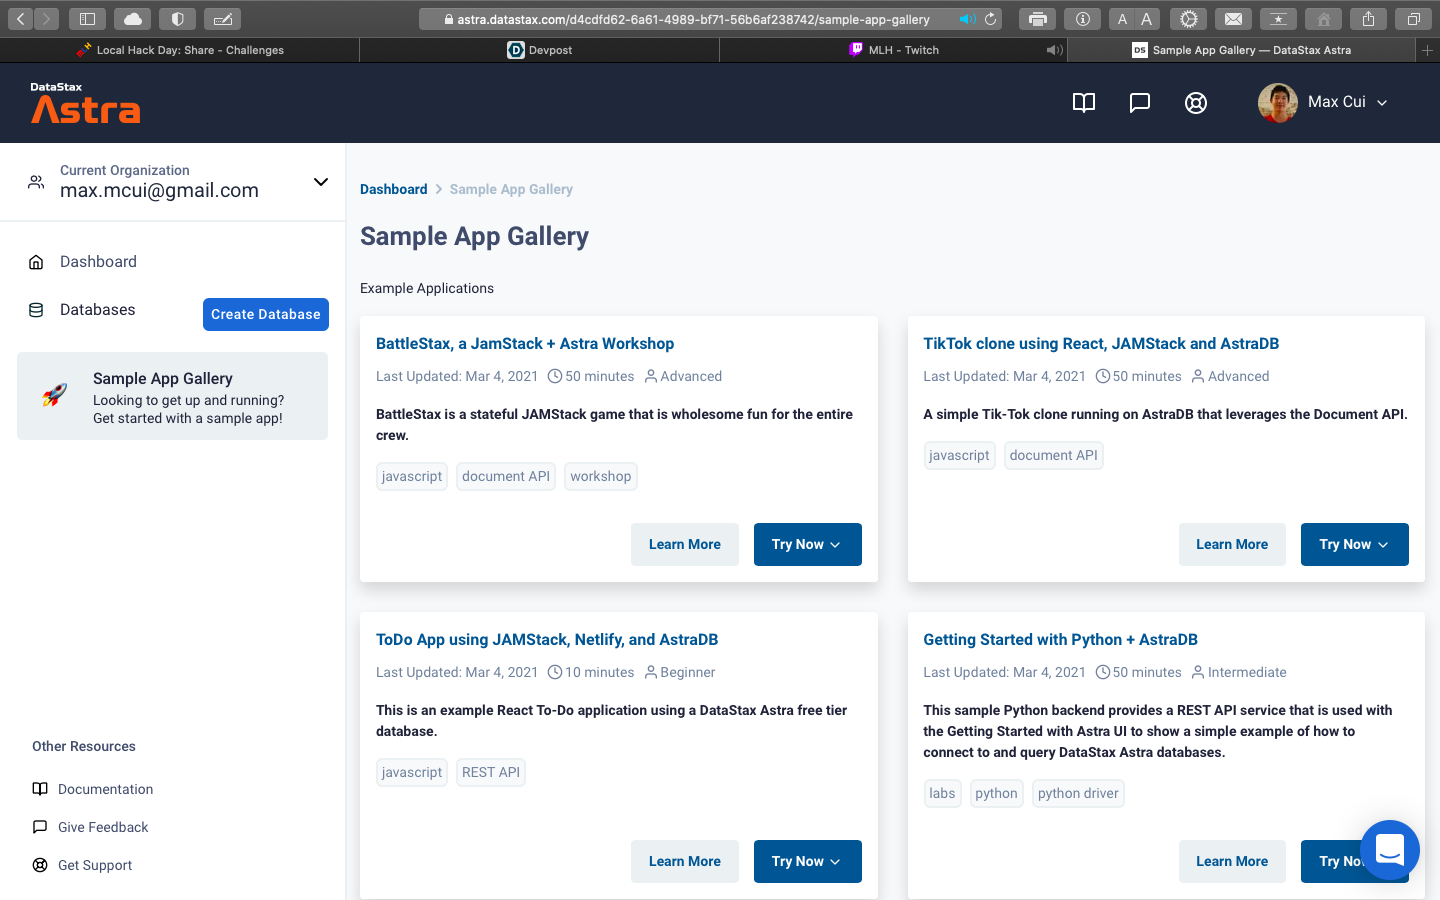Viewport: 1440px width, 900px height.
Task: Click the DataStax Astra logo
Action: point(85,103)
